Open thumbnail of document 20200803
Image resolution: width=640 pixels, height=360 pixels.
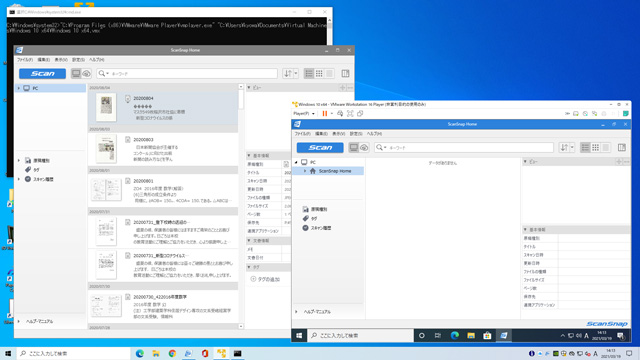pos(106,149)
